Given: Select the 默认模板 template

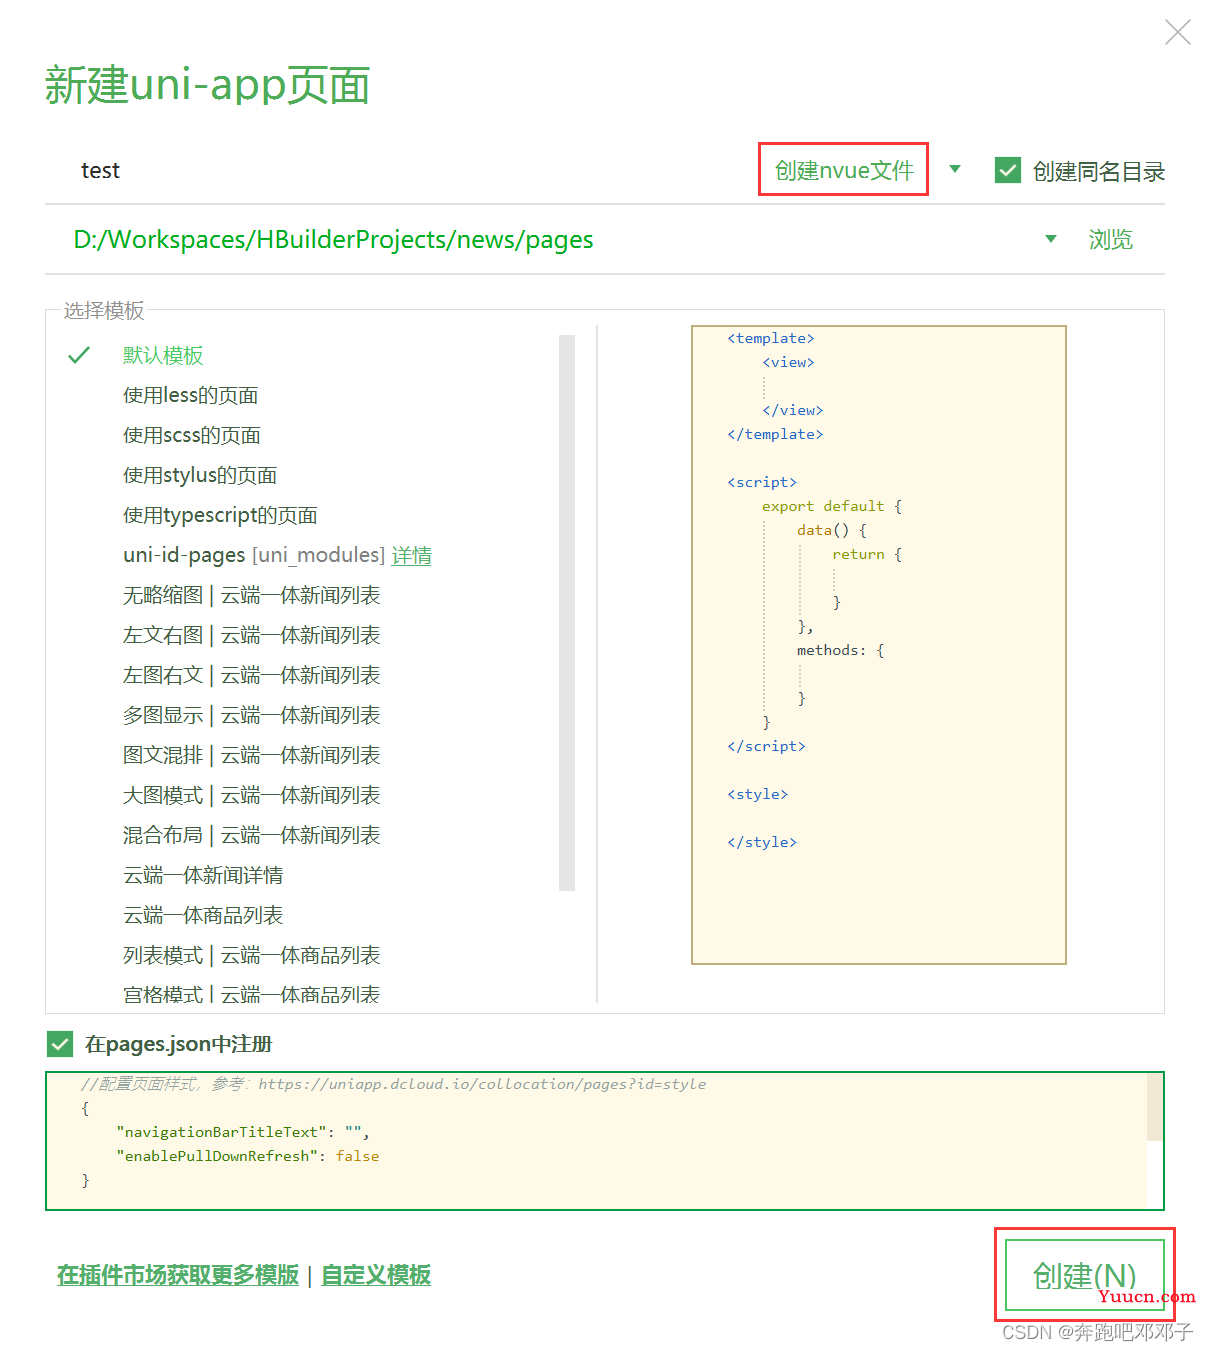Looking at the screenshot, I should tap(163, 356).
